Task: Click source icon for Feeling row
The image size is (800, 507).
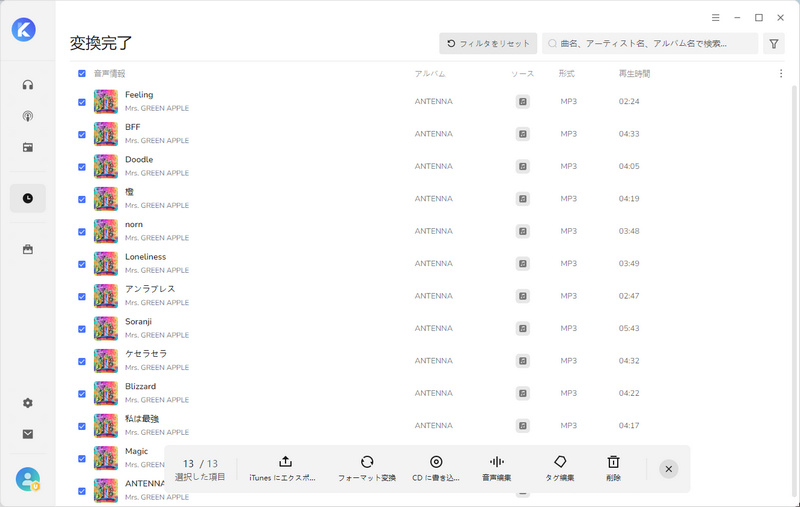Action: 522,102
